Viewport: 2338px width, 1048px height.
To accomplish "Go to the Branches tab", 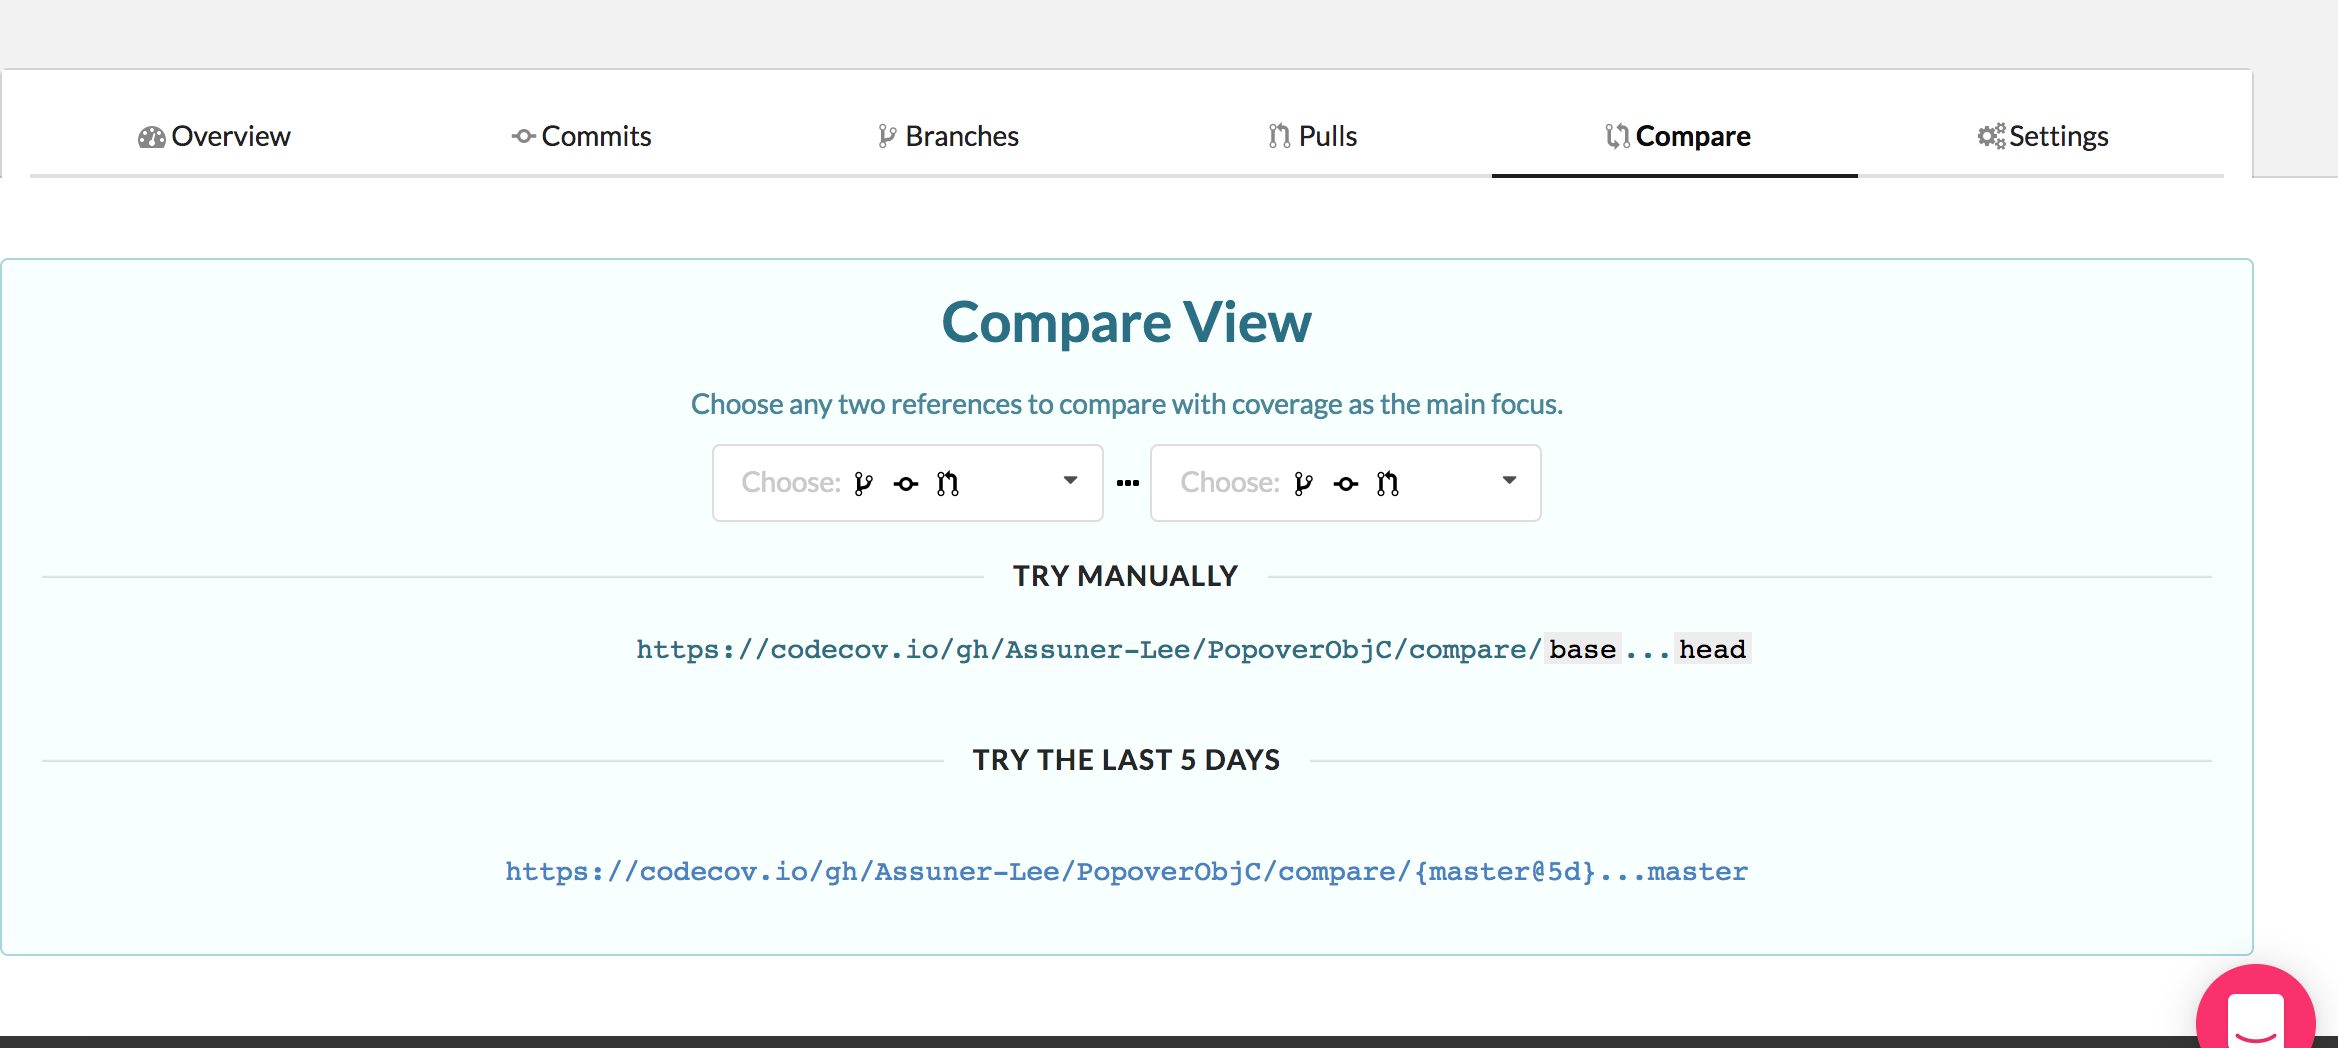I will click(x=946, y=136).
